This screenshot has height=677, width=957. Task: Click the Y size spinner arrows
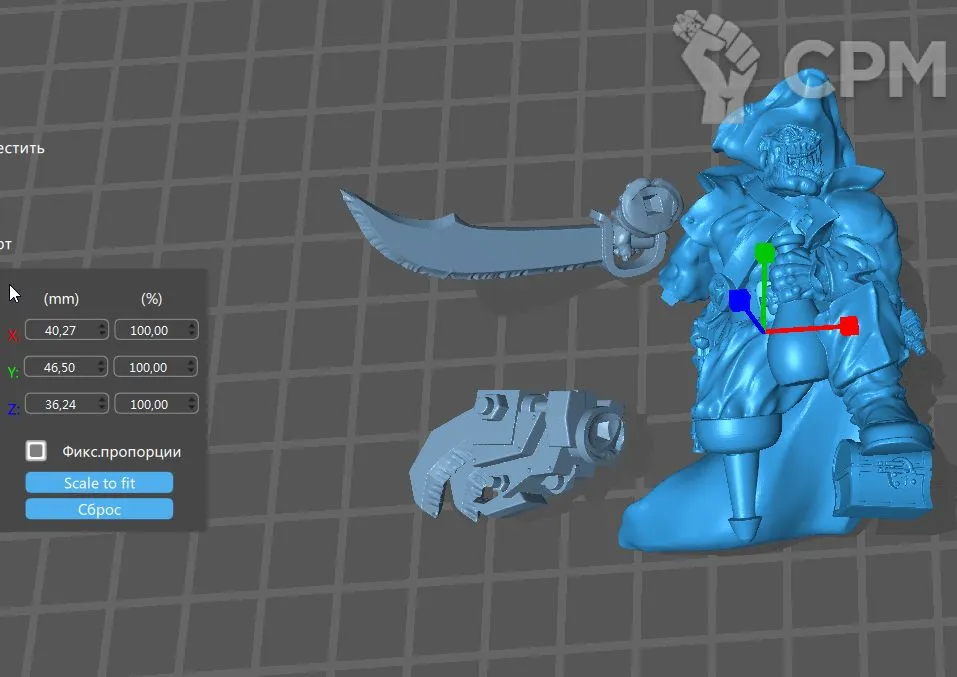click(102, 367)
